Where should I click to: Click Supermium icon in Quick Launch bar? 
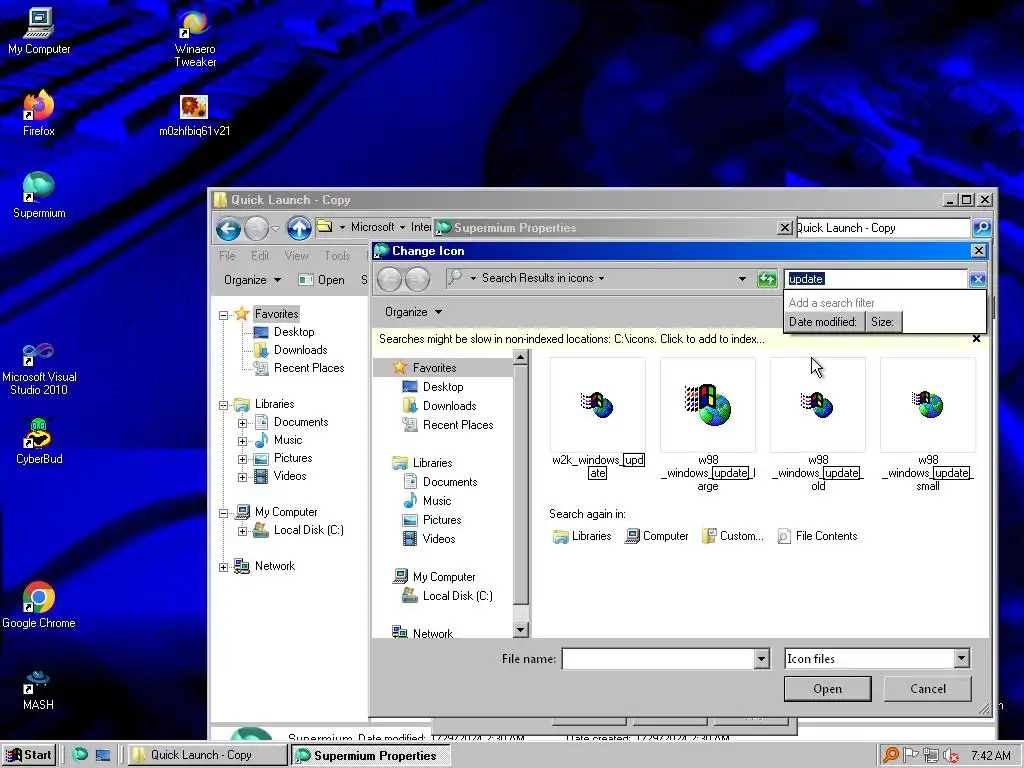80,755
